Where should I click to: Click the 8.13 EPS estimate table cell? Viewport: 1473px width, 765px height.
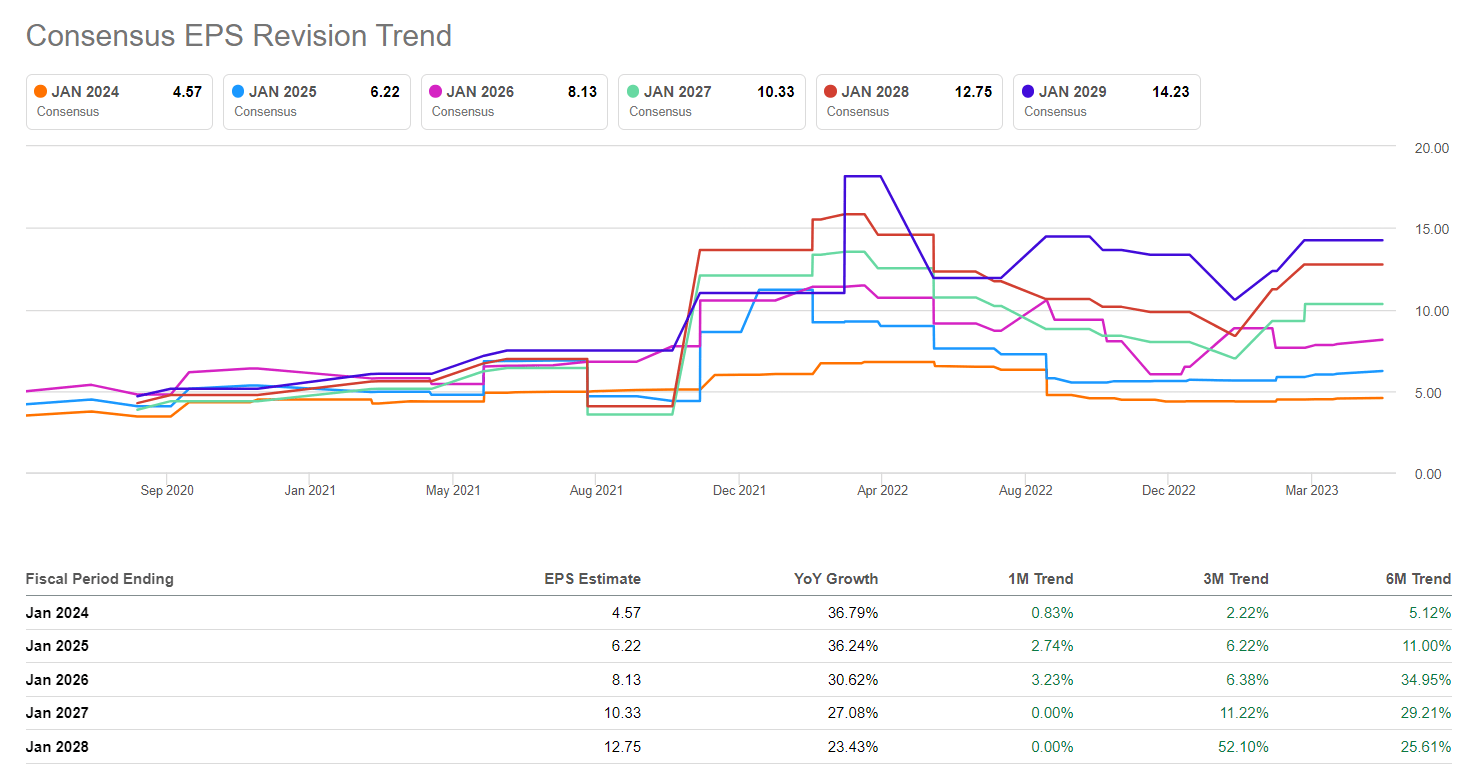coord(627,680)
